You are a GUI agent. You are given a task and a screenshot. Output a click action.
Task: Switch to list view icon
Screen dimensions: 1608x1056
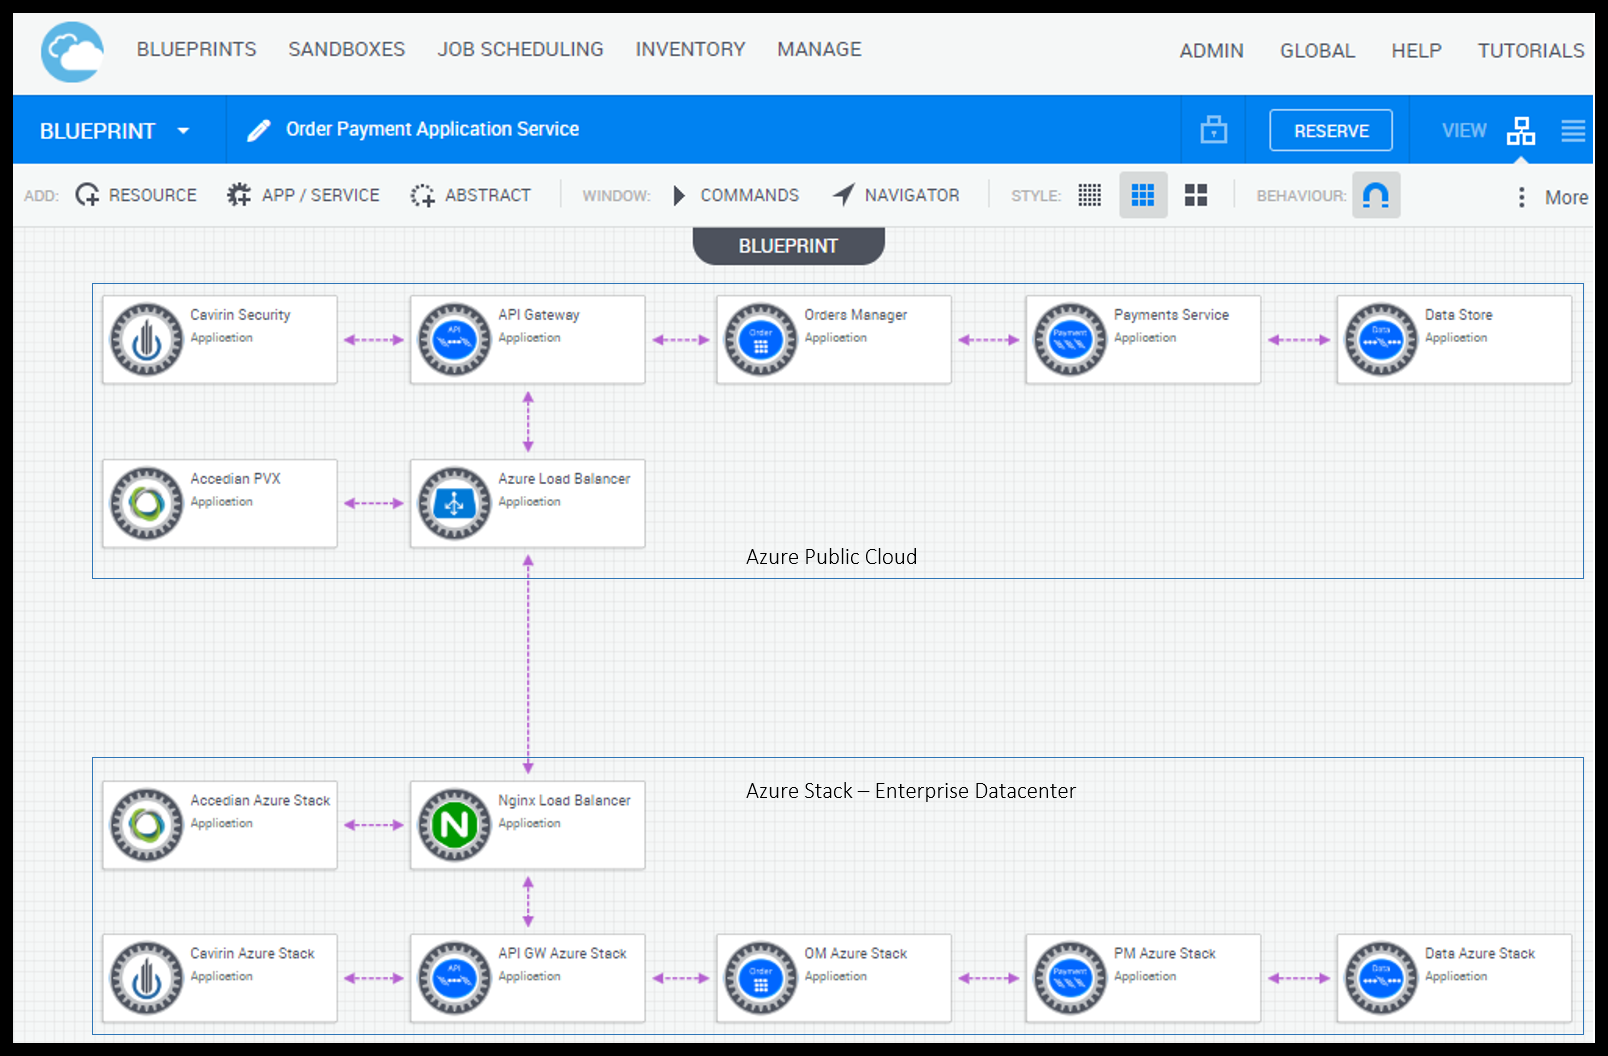coord(1573,130)
